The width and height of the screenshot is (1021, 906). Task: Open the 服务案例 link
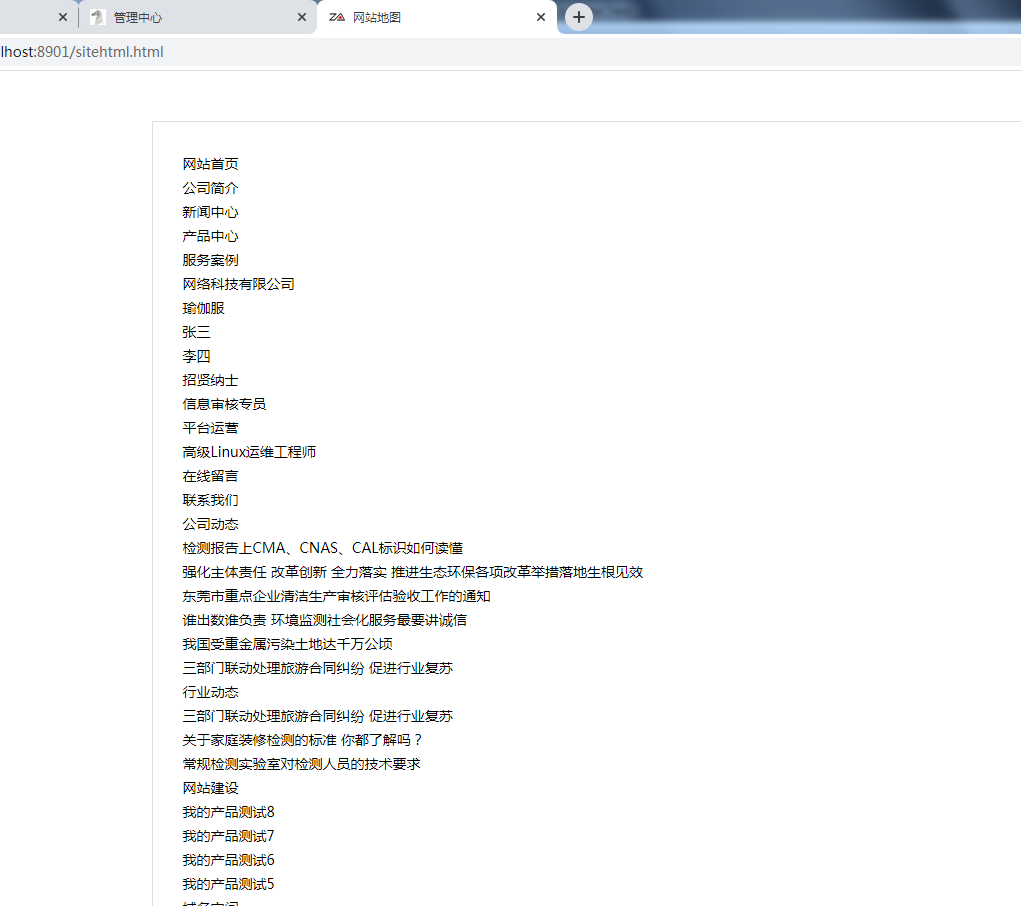pyautogui.click(x=210, y=260)
